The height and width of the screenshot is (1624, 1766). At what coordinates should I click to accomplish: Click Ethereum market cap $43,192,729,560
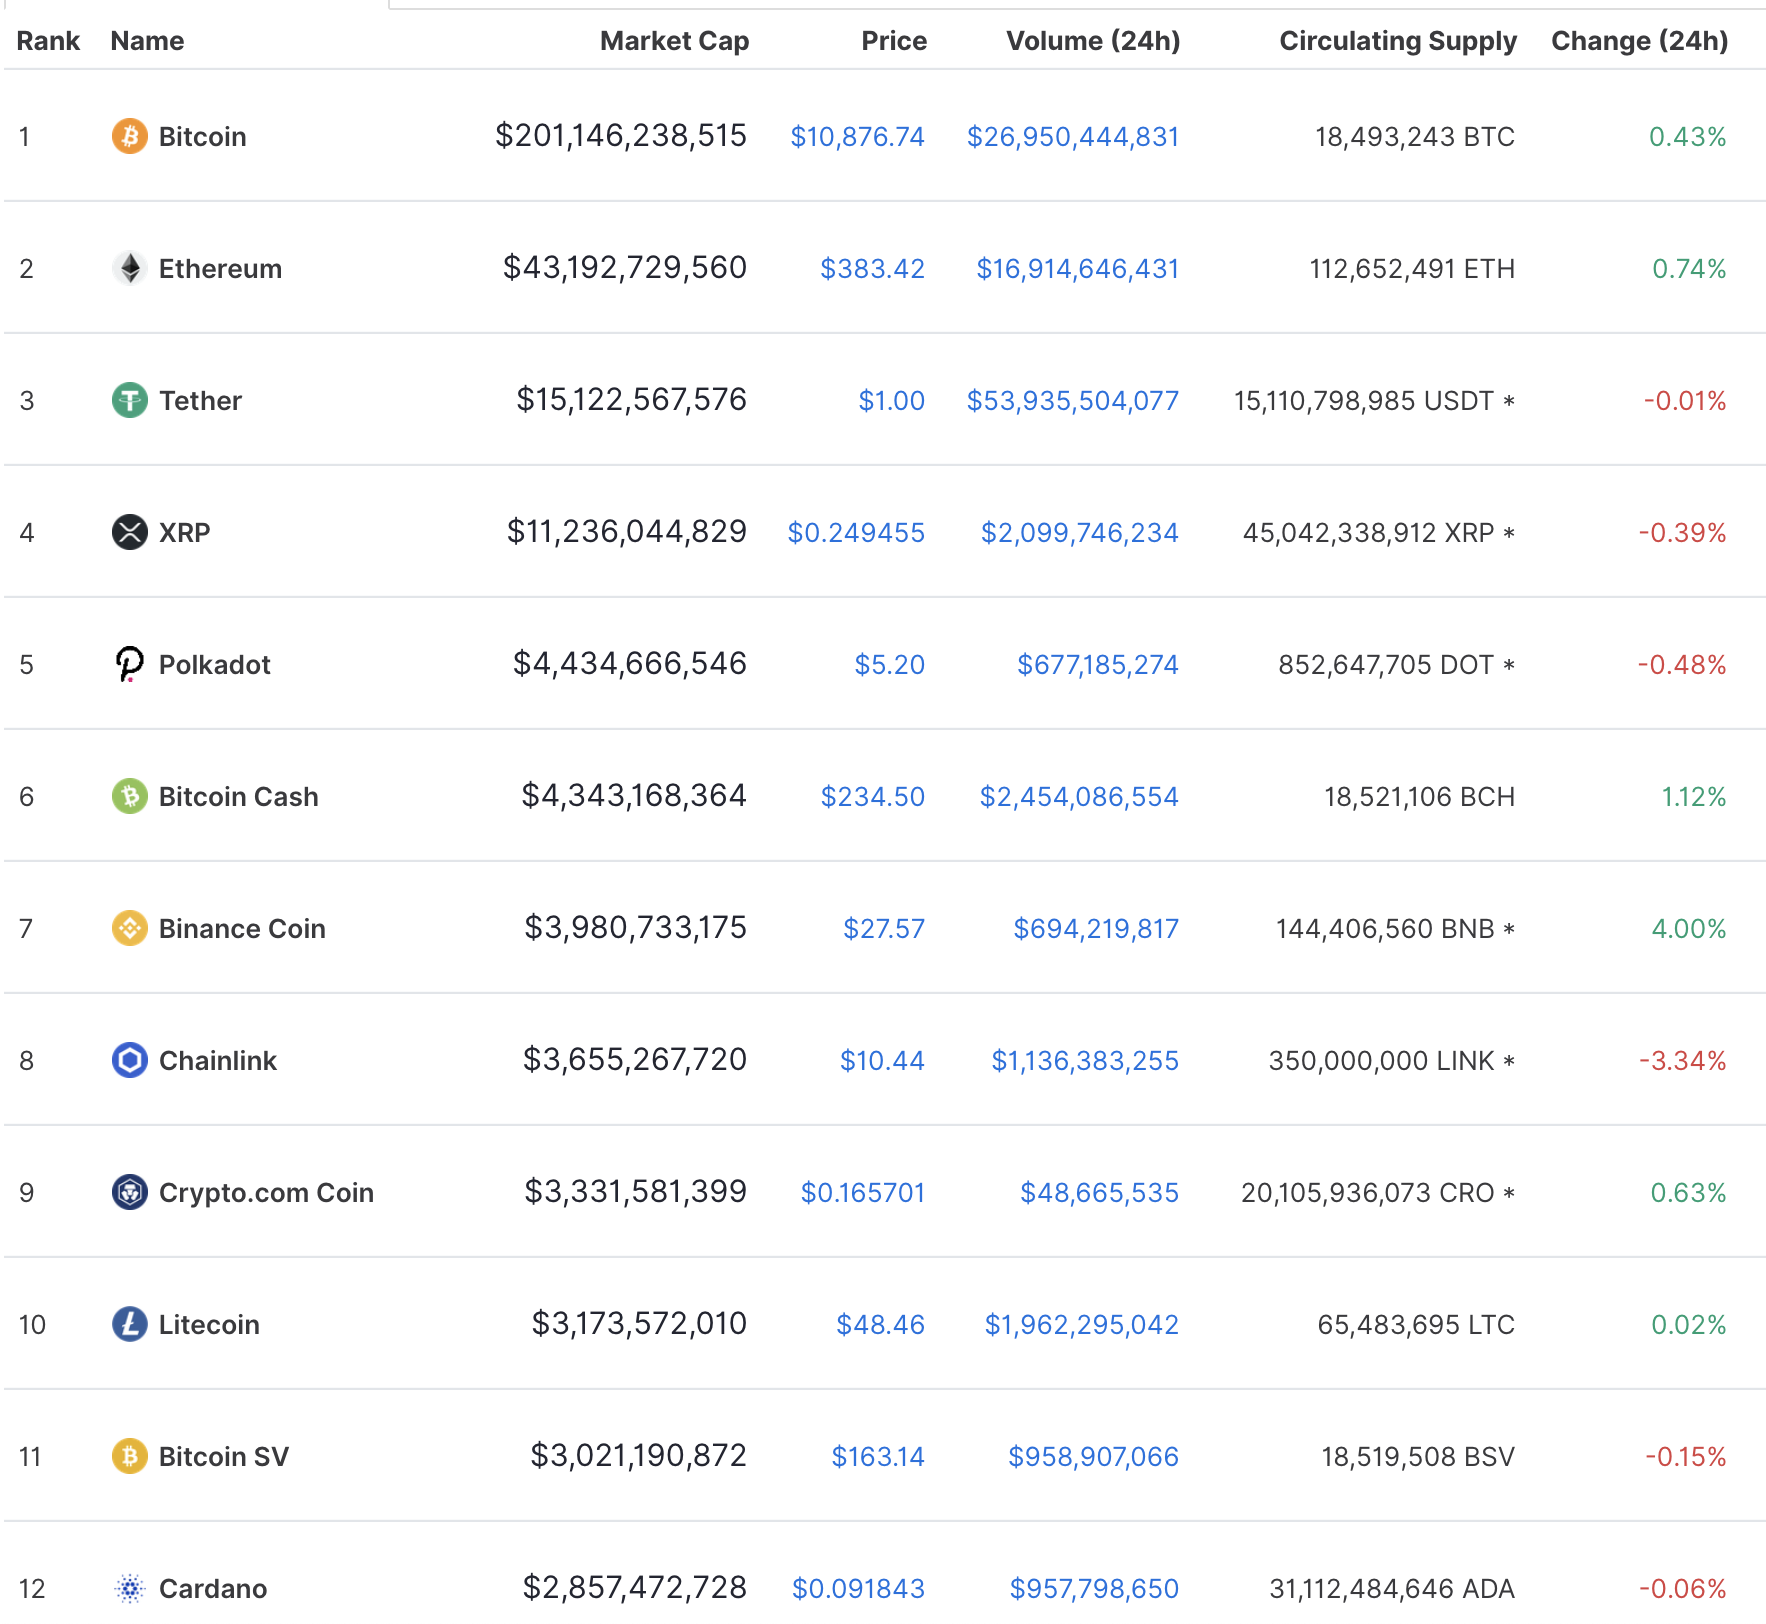[x=625, y=268]
